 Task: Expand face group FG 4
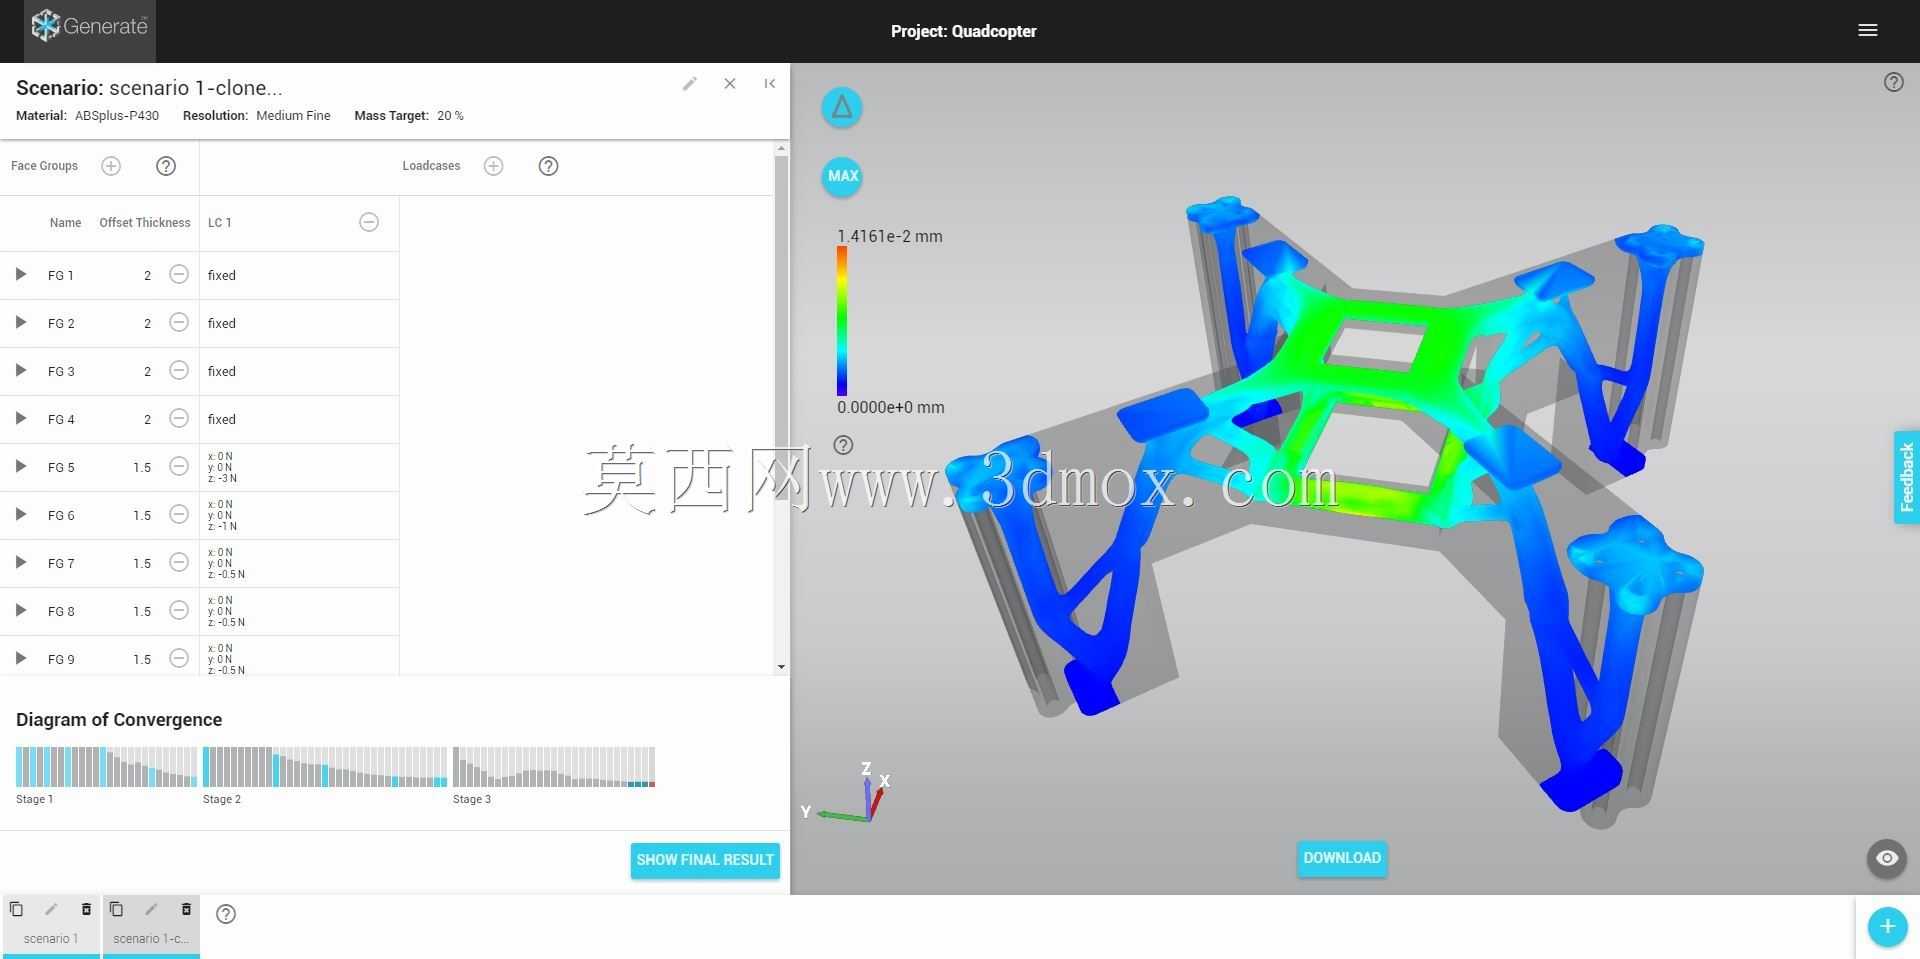click(20, 418)
